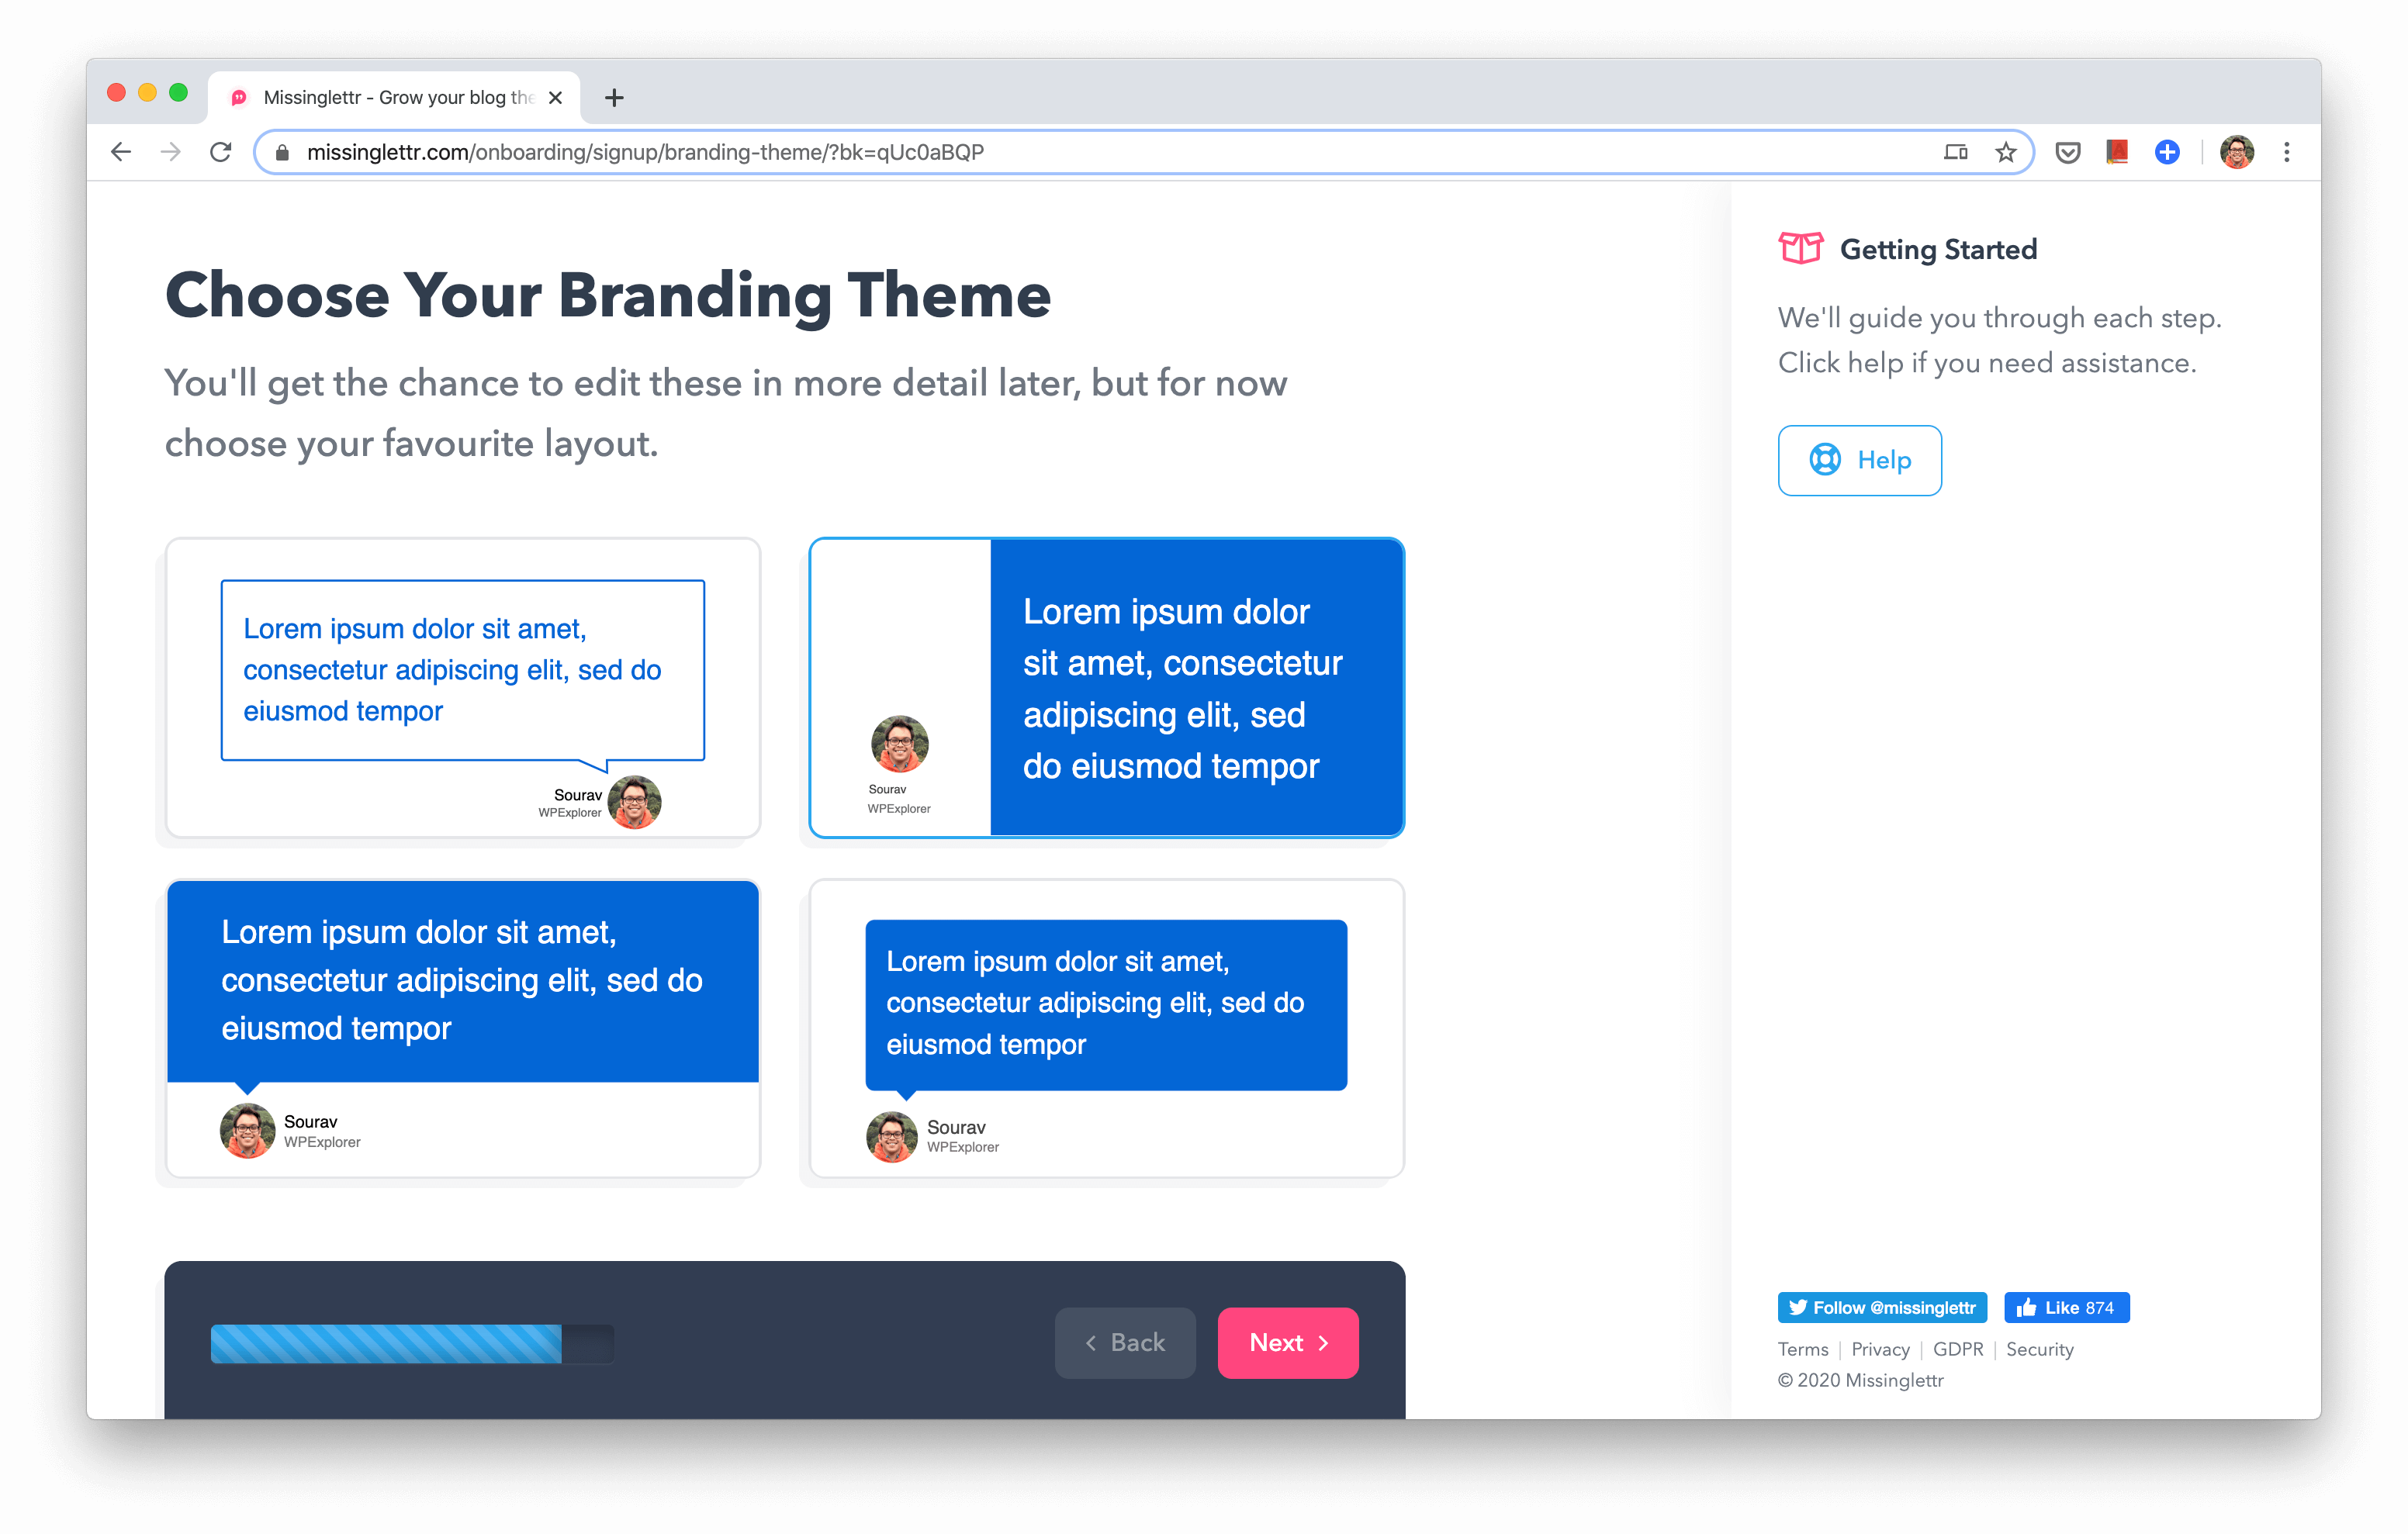This screenshot has width=2408, height=1534.
Task: Select the top-left white speech bubble theme
Action: pos(462,688)
